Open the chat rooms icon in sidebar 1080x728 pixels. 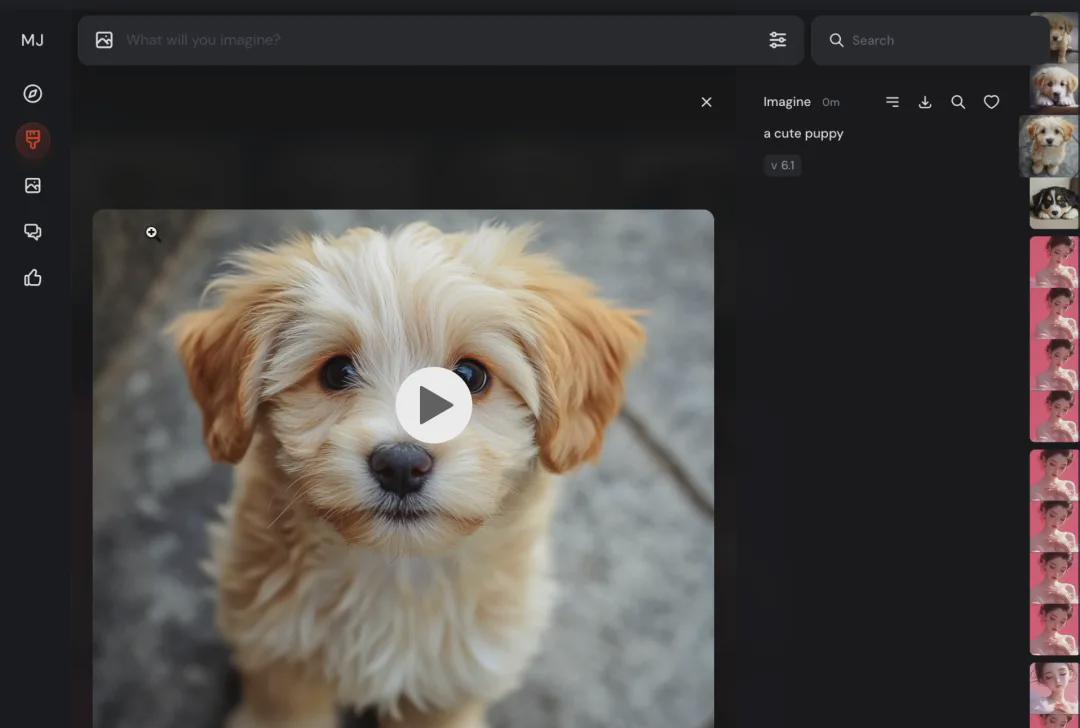(x=32, y=231)
